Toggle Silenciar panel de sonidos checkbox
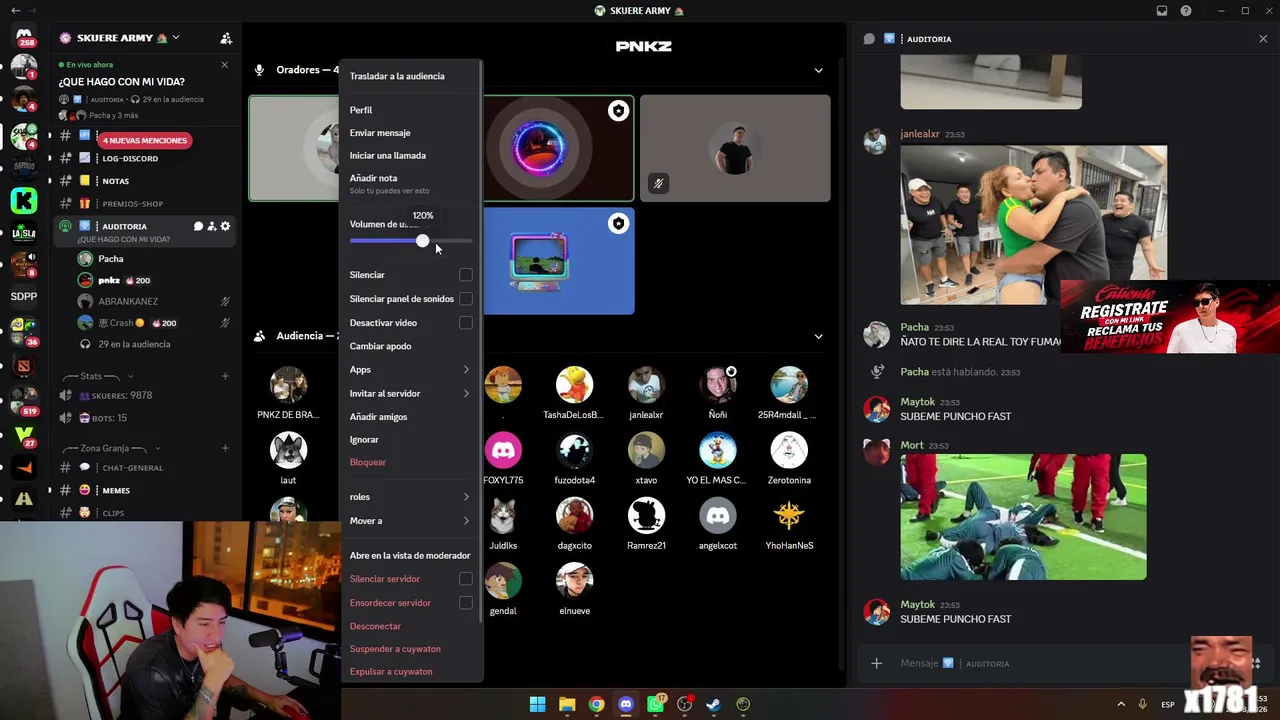Image resolution: width=1280 pixels, height=720 pixels. [466, 299]
